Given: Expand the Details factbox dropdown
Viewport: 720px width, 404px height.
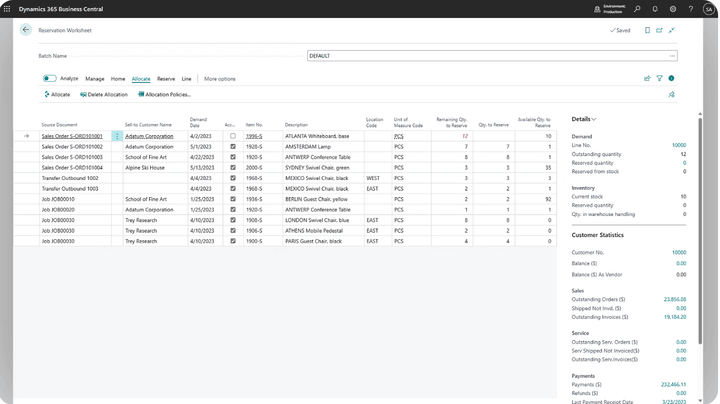Looking at the screenshot, I should coord(594,119).
